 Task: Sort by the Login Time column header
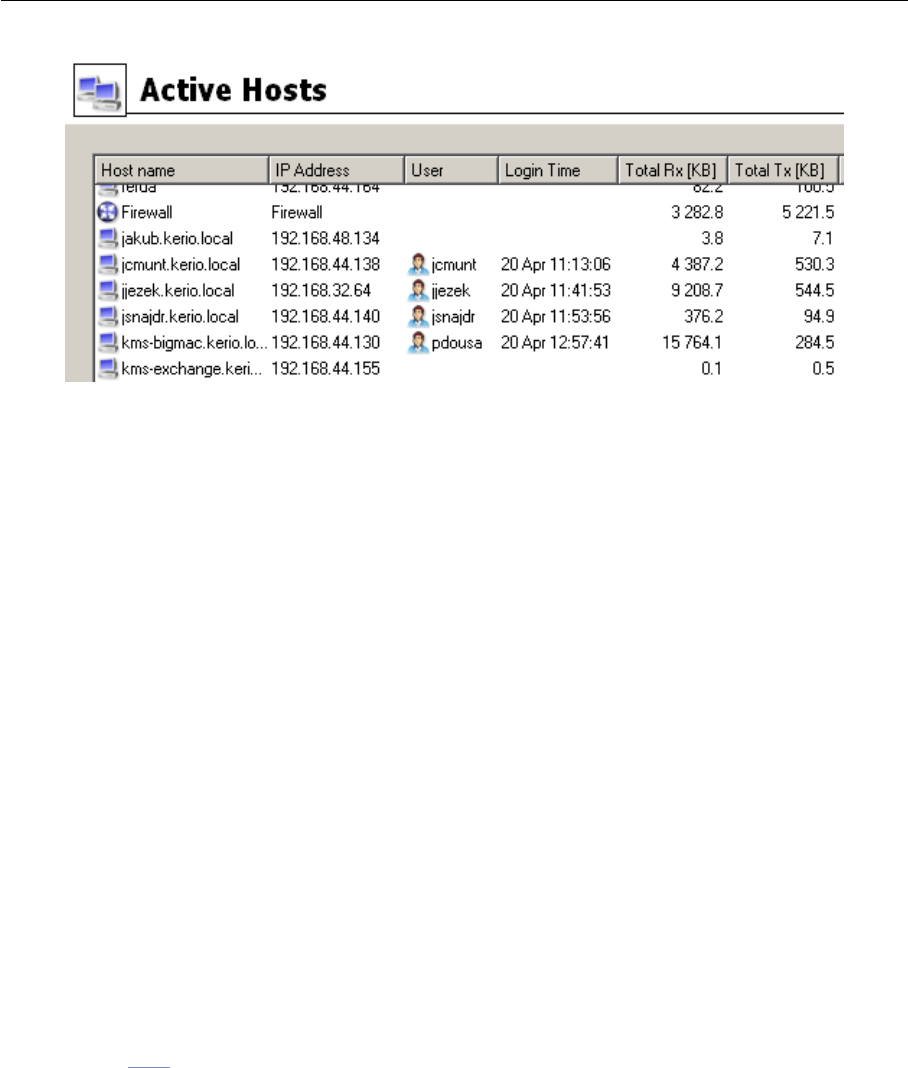pos(558,170)
